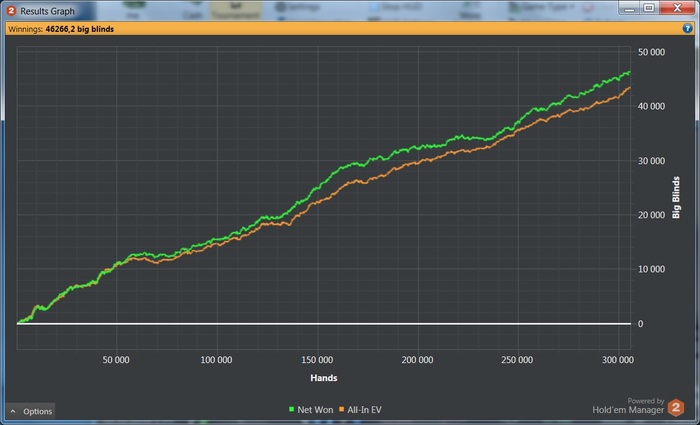
Task: Click the Results Graph title text
Action: [x=47, y=11]
